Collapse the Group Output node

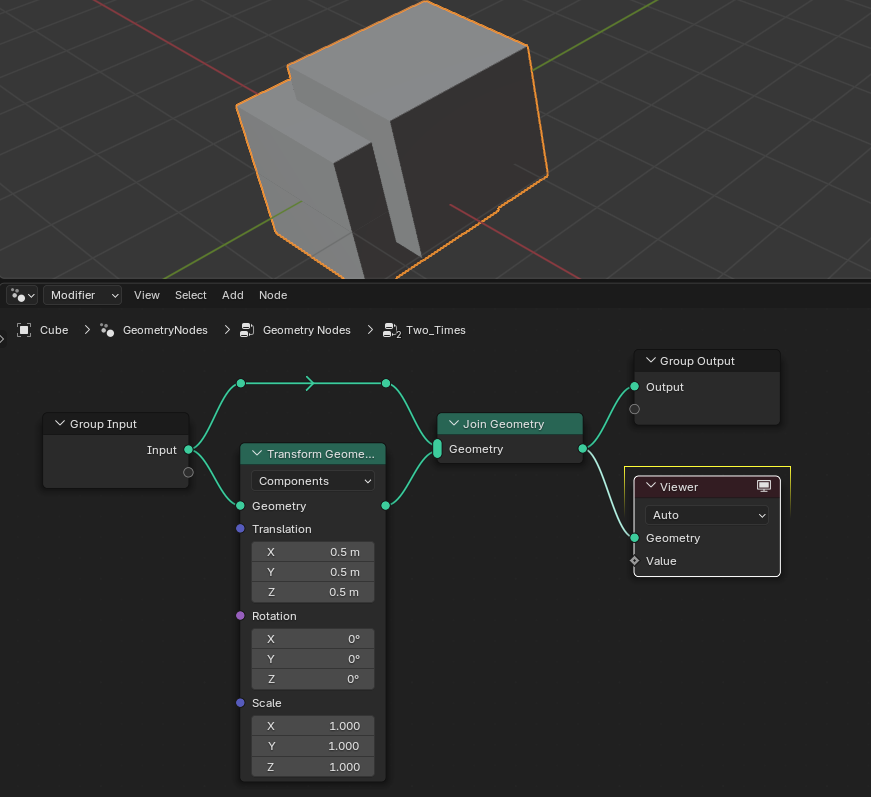651,360
